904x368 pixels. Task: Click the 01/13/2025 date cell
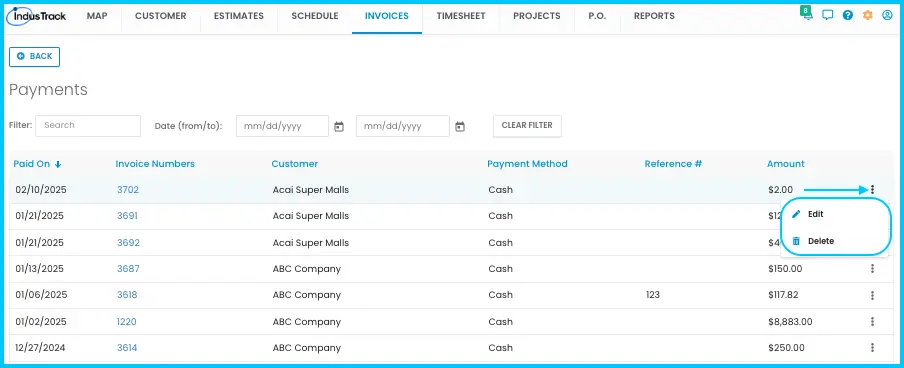[40, 269]
